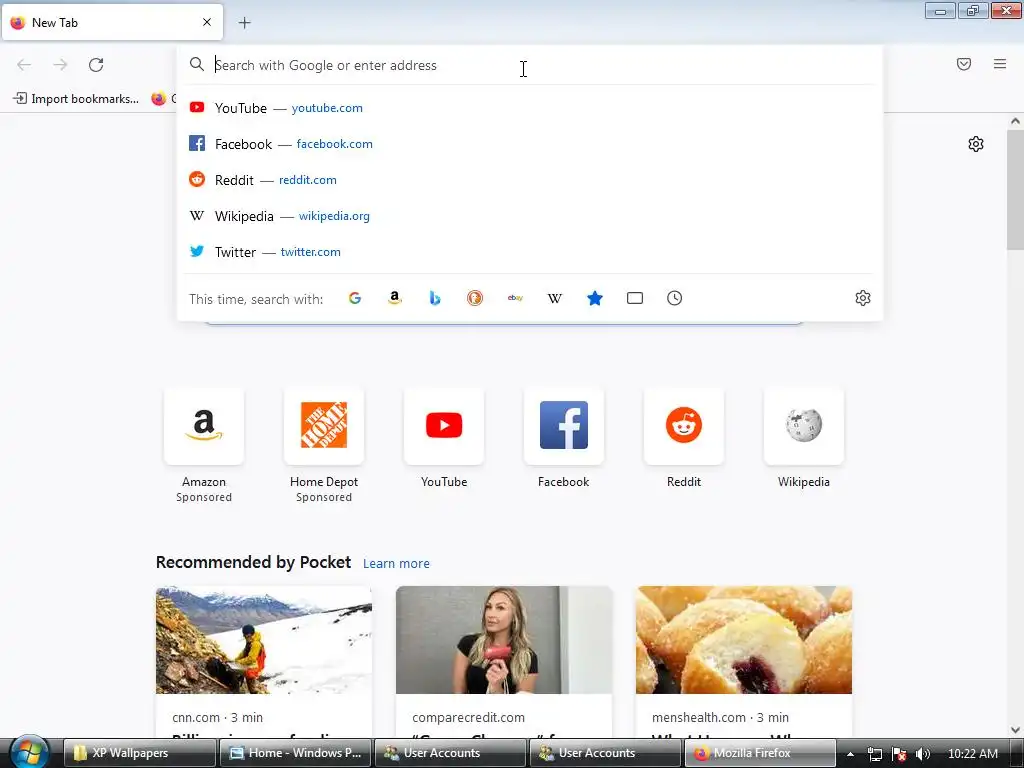Search this time with Bing icon
The width and height of the screenshot is (1024, 768).
[x=435, y=298]
